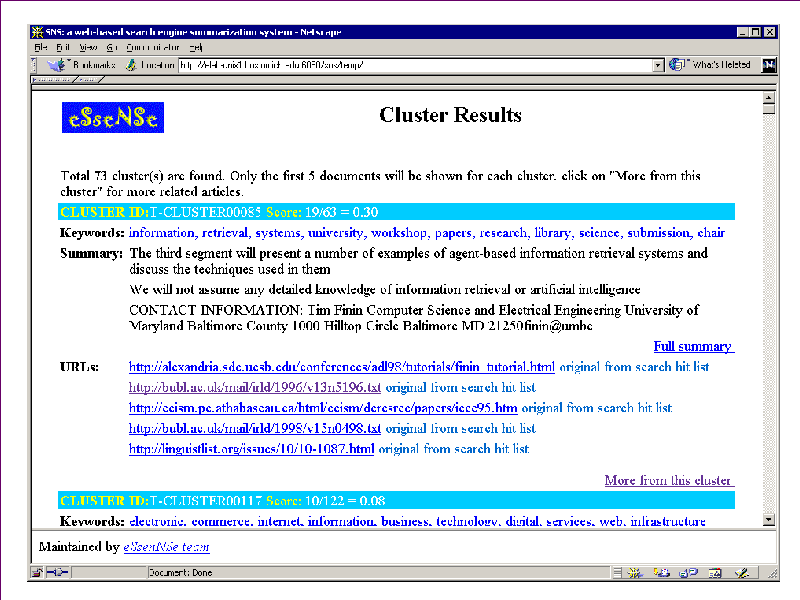This screenshot has width=800, height=600.
Task: Click the keyword 'submission' in first cluster
Action: (x=658, y=233)
